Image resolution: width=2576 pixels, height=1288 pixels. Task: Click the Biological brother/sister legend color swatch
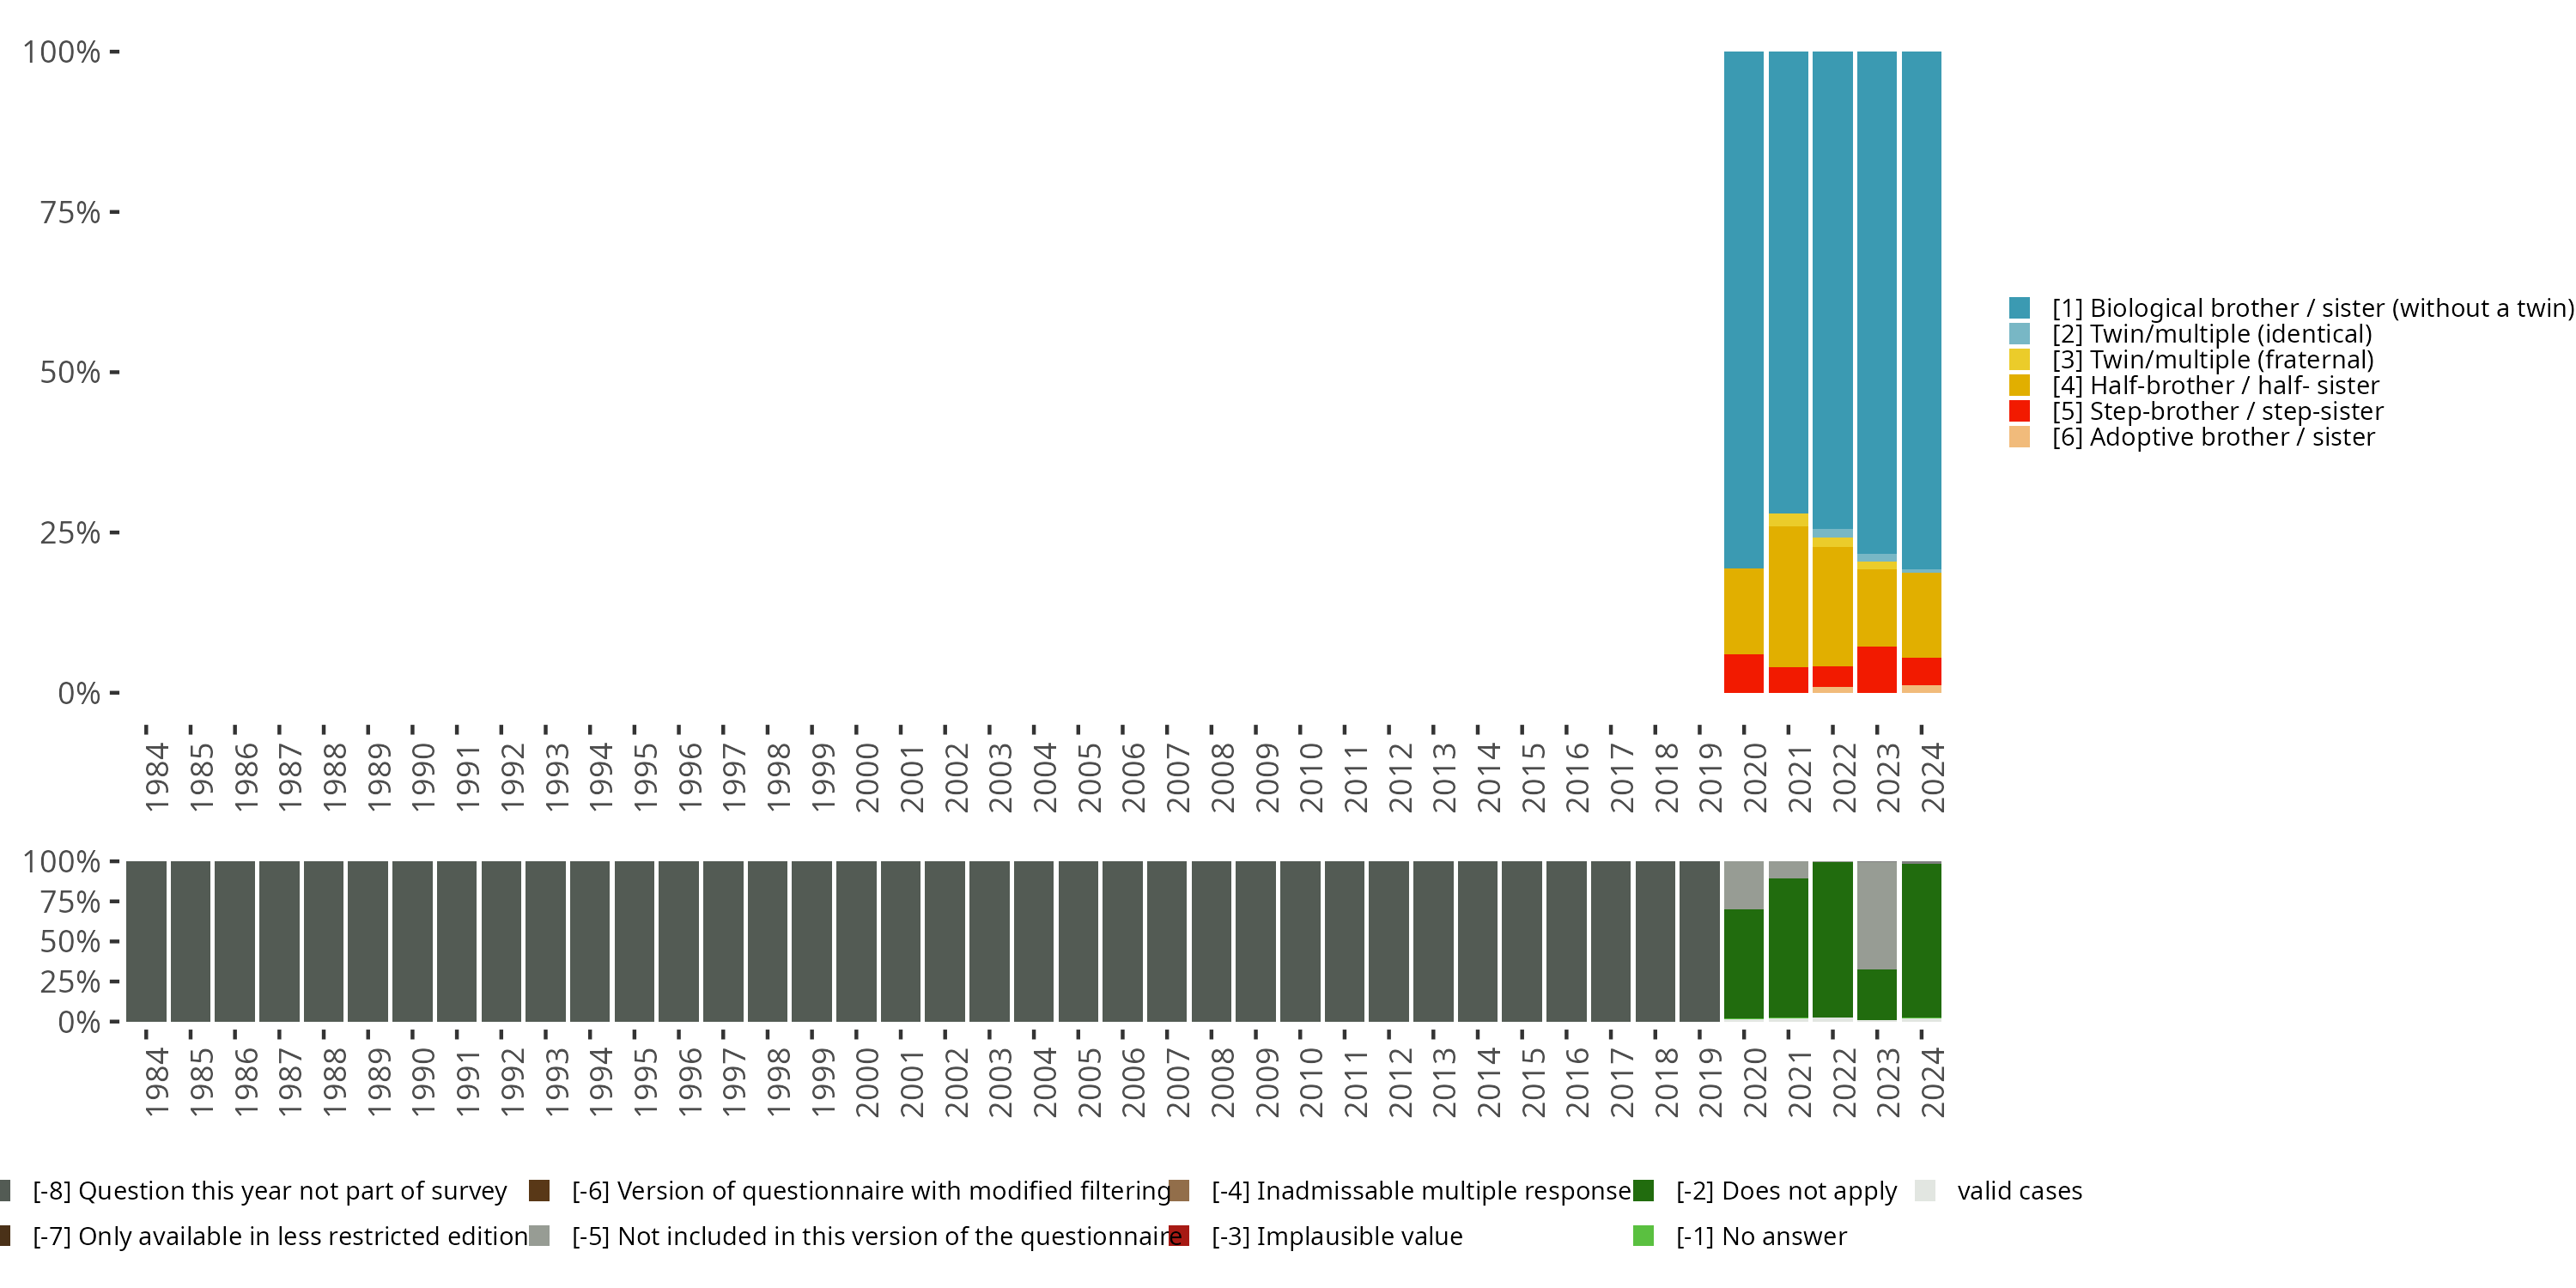(x=2019, y=308)
